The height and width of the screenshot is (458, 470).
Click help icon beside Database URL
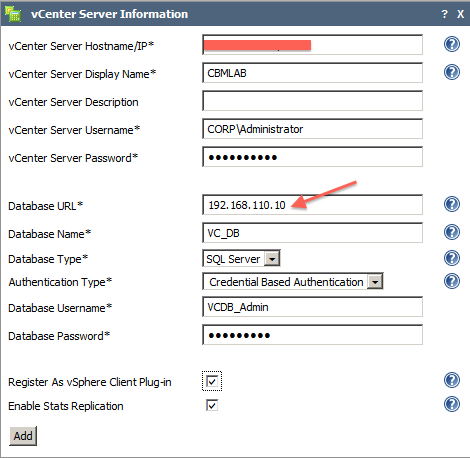[x=452, y=204]
